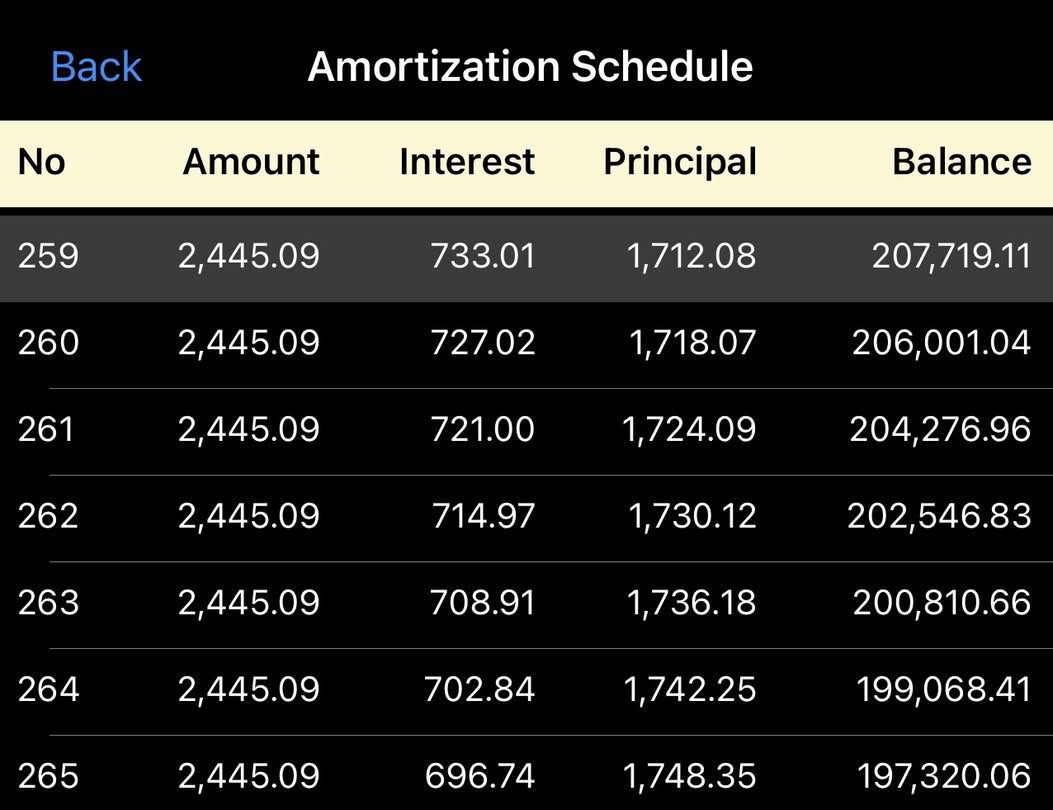1053x810 pixels.
Task: Select payment row 260
Action: click(x=526, y=342)
